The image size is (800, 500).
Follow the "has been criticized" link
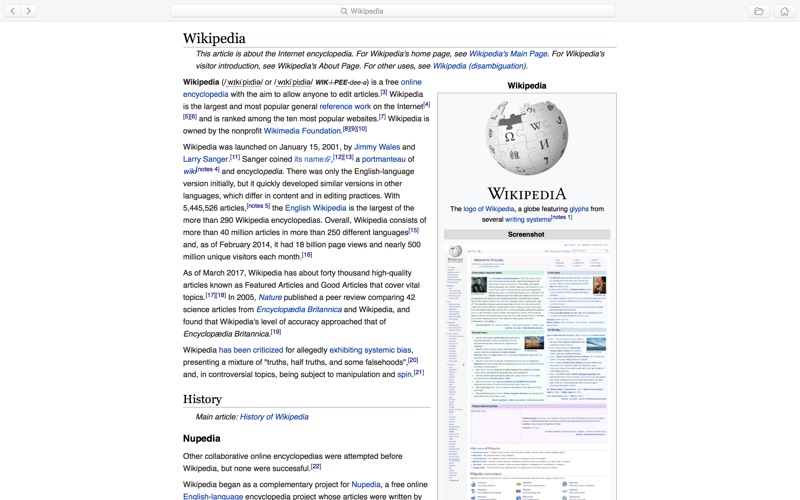(x=251, y=350)
